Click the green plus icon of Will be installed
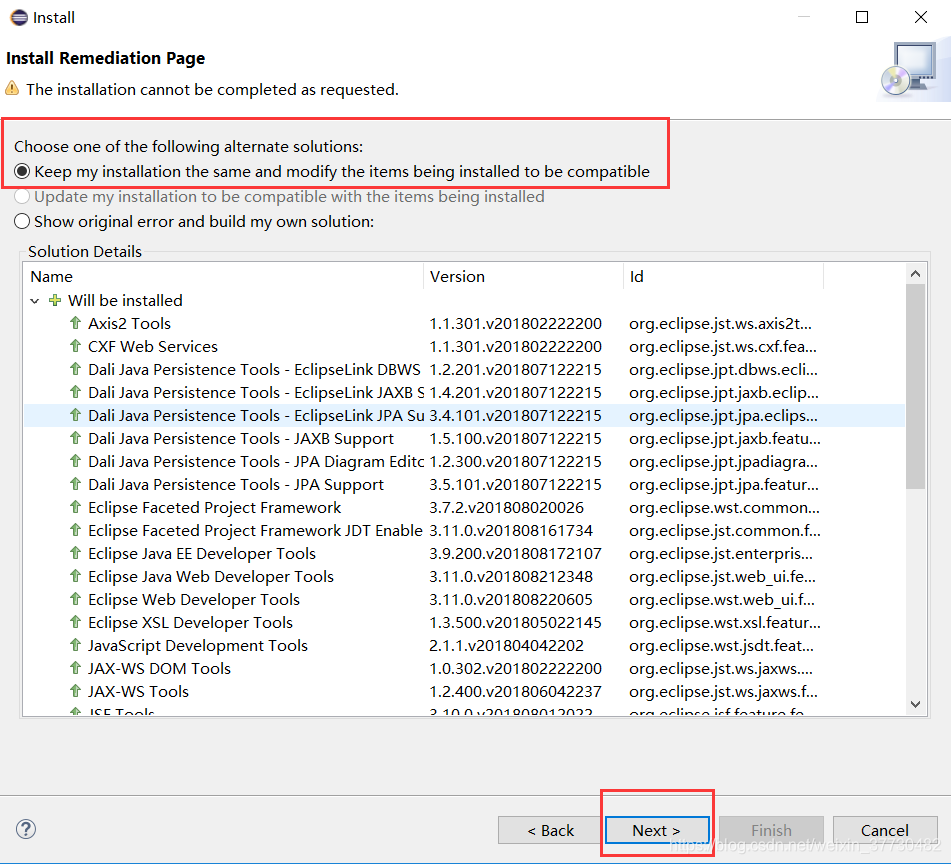 pos(55,300)
